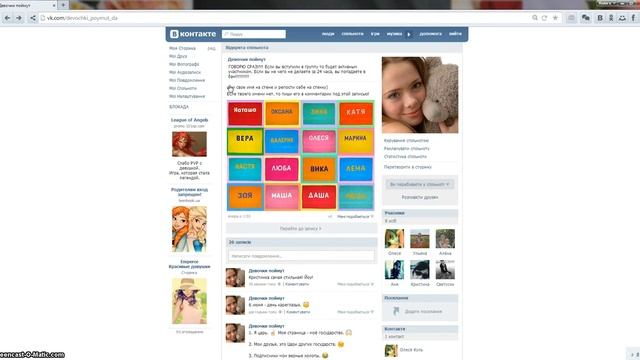Open the допомога header menu item

click(x=431, y=34)
